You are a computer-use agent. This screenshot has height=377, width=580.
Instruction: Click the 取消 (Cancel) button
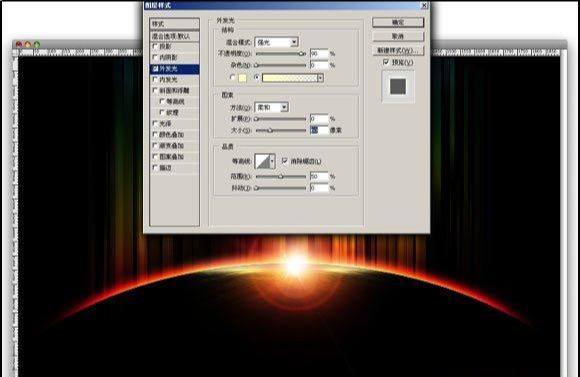point(398,36)
